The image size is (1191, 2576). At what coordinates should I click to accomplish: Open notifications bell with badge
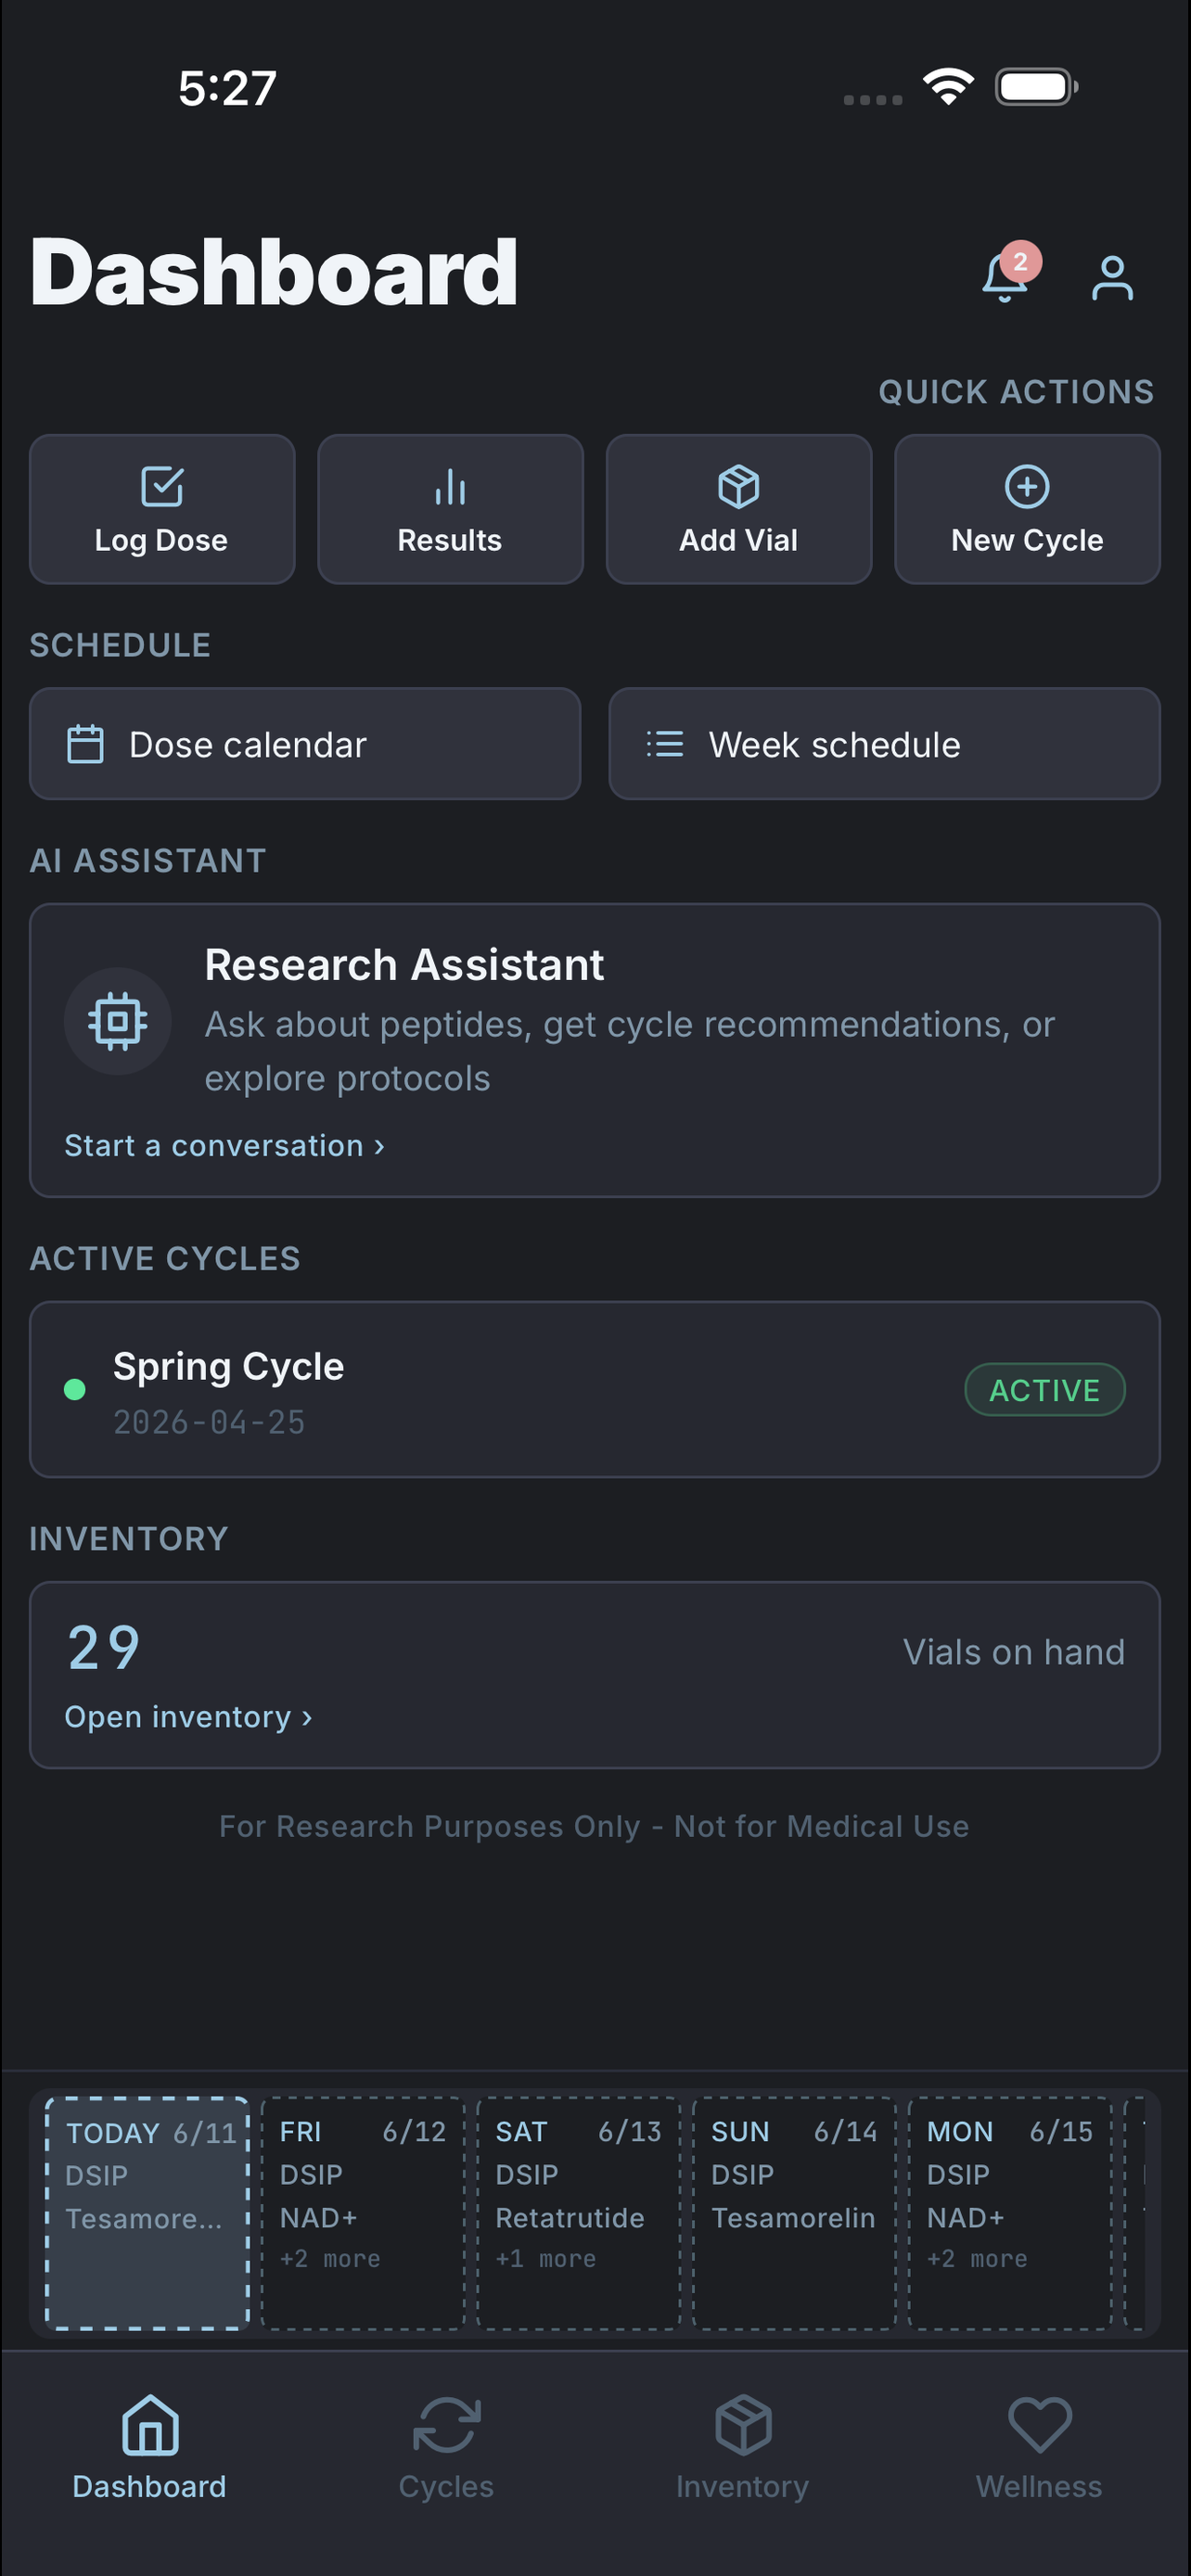1008,274
